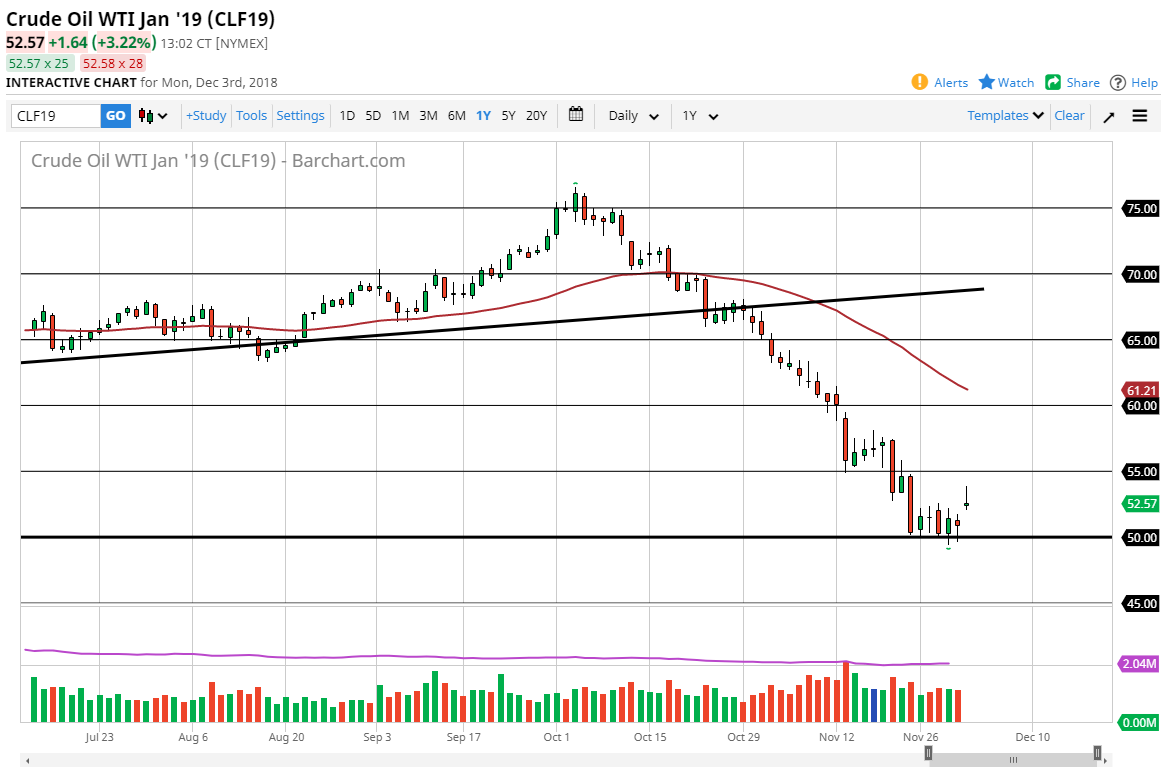Viewport: 1169px width, 767px height.
Task: Open the Templates dropdown
Action: click(1005, 116)
